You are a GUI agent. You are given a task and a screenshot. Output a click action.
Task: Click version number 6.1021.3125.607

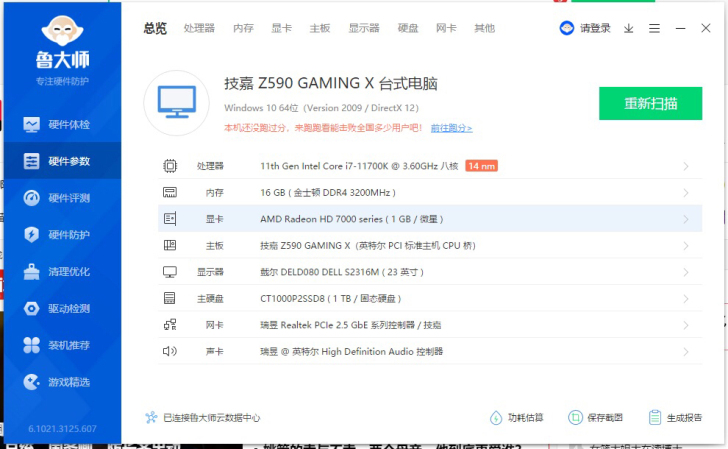click(62, 429)
